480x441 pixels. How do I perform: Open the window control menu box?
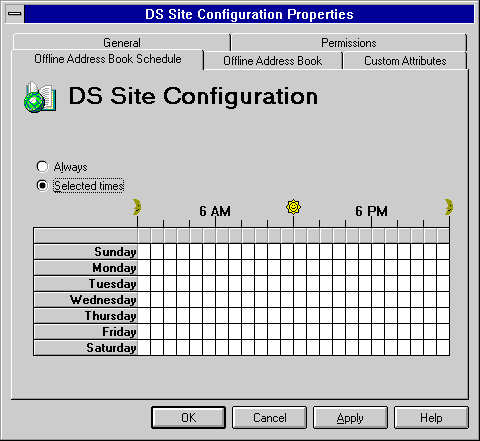15,14
